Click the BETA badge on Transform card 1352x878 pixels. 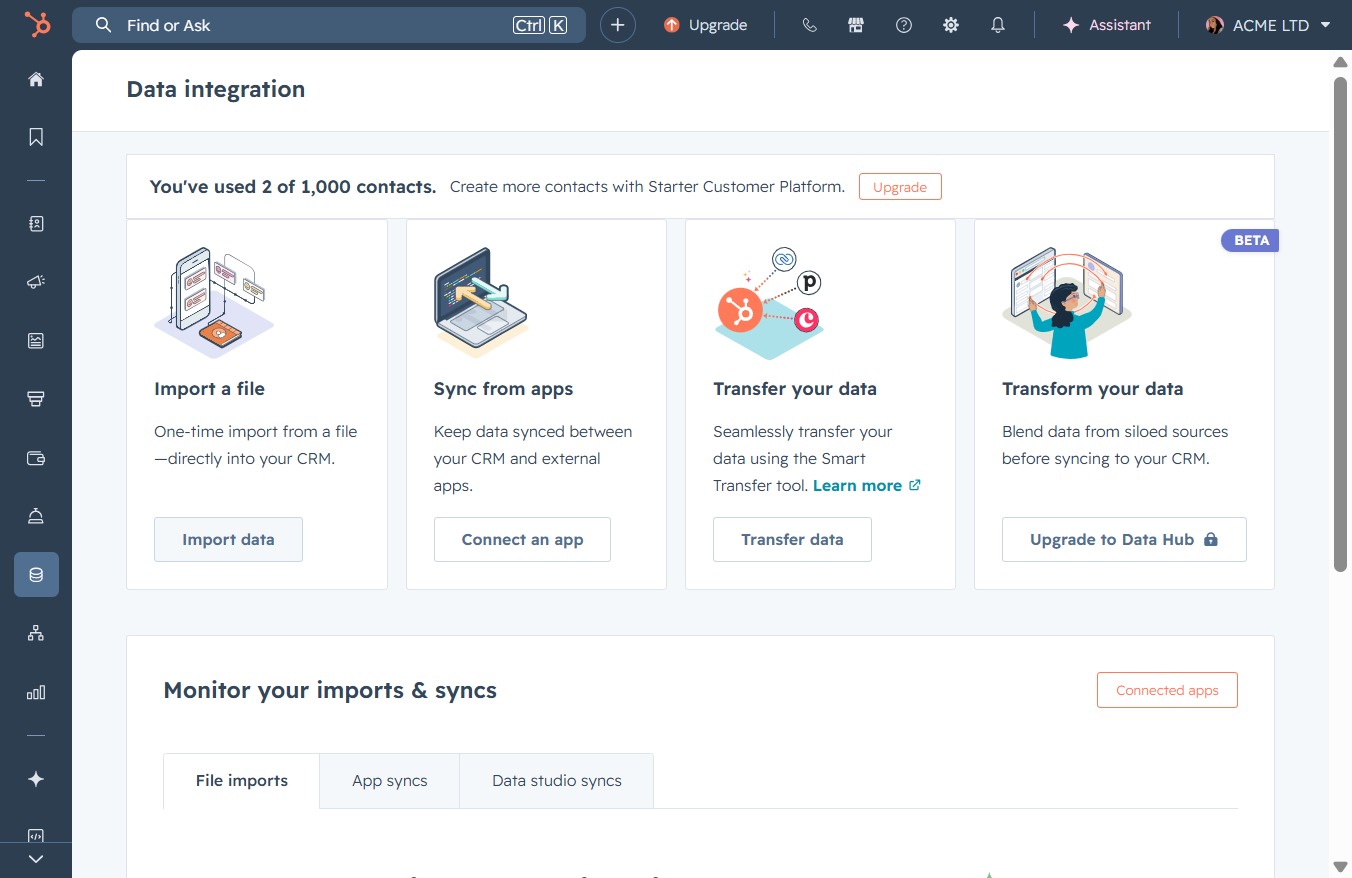click(x=1250, y=240)
